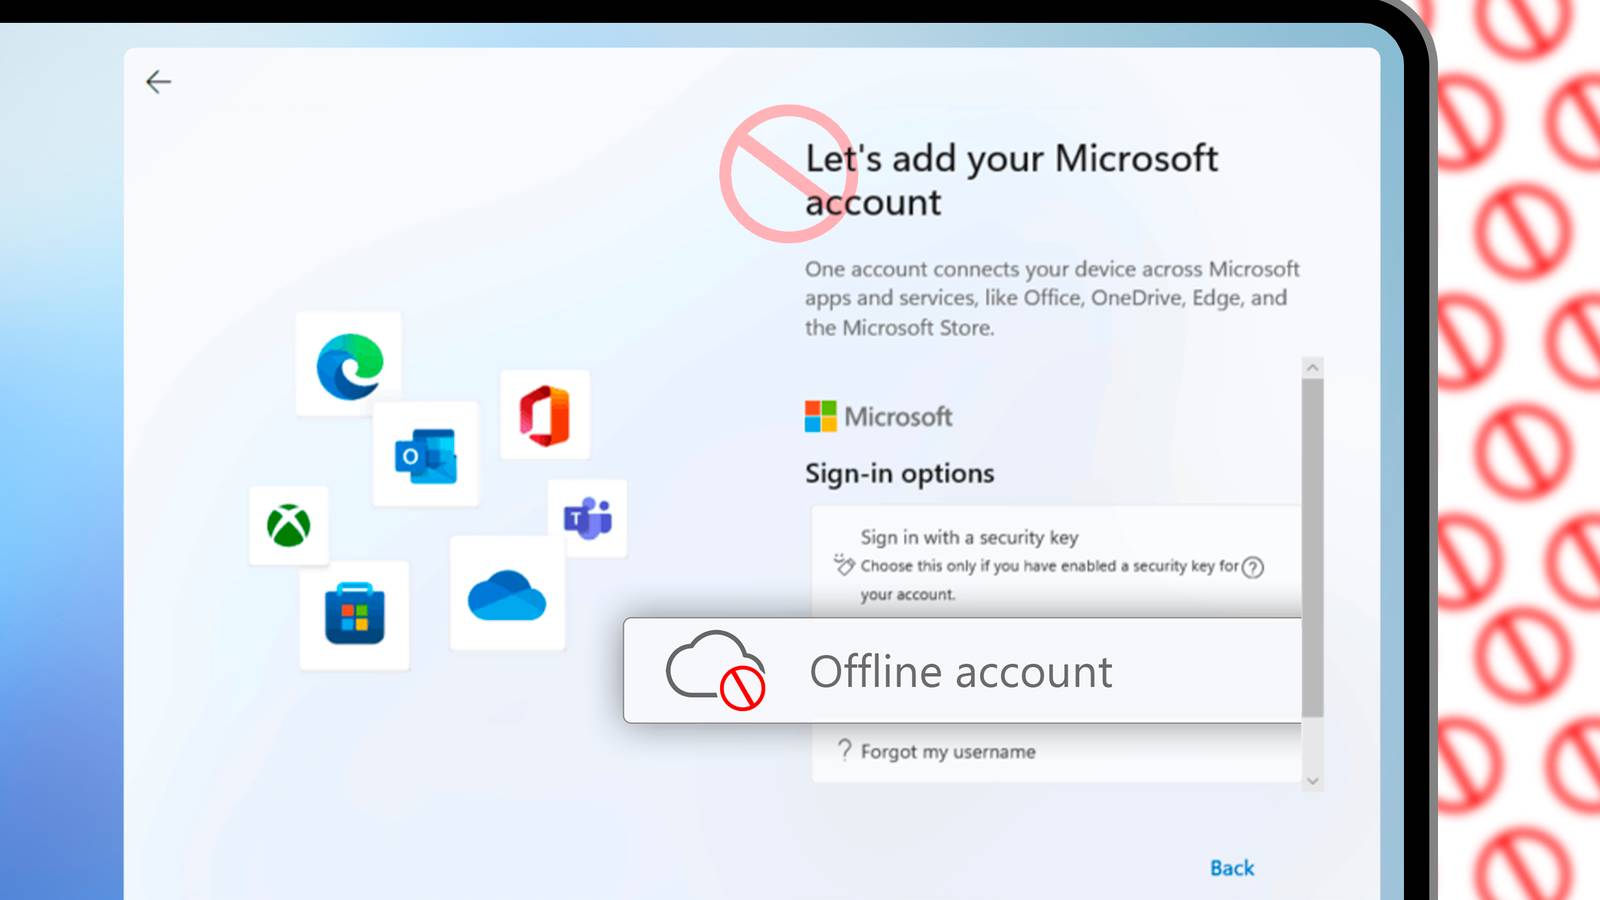
Task: Click the scrollbar up arrow
Action: [1313, 368]
